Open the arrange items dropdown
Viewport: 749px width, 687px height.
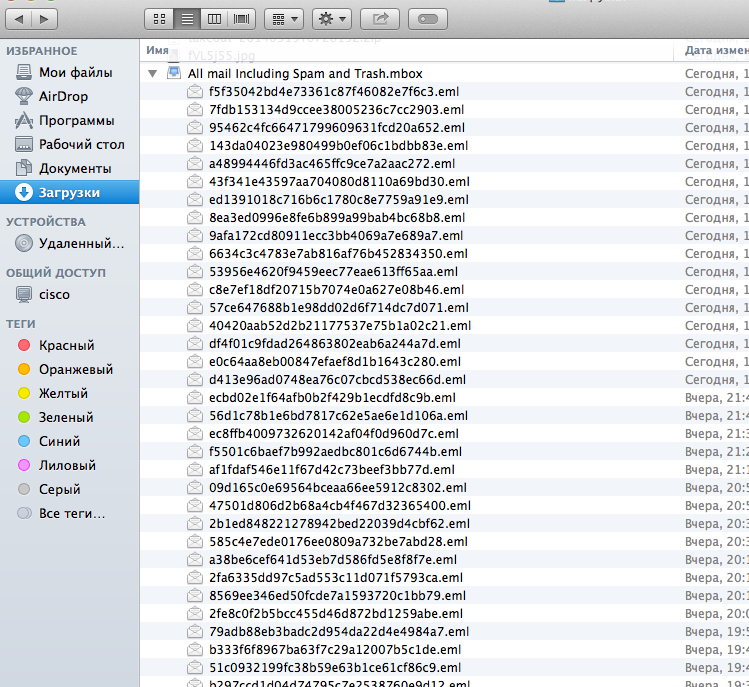coord(285,18)
